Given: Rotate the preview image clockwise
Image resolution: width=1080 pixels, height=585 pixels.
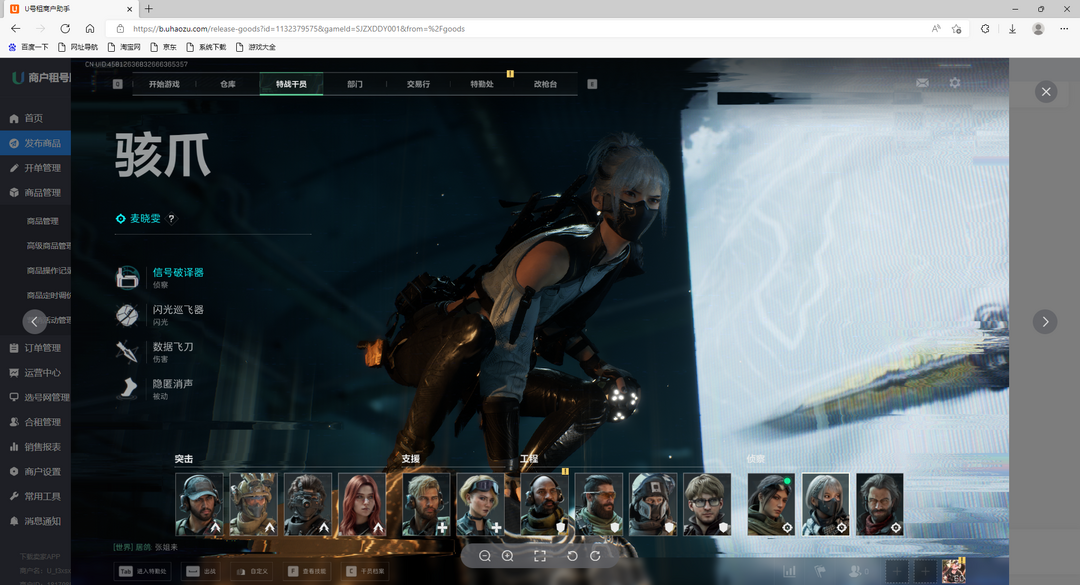Looking at the screenshot, I should tap(595, 556).
